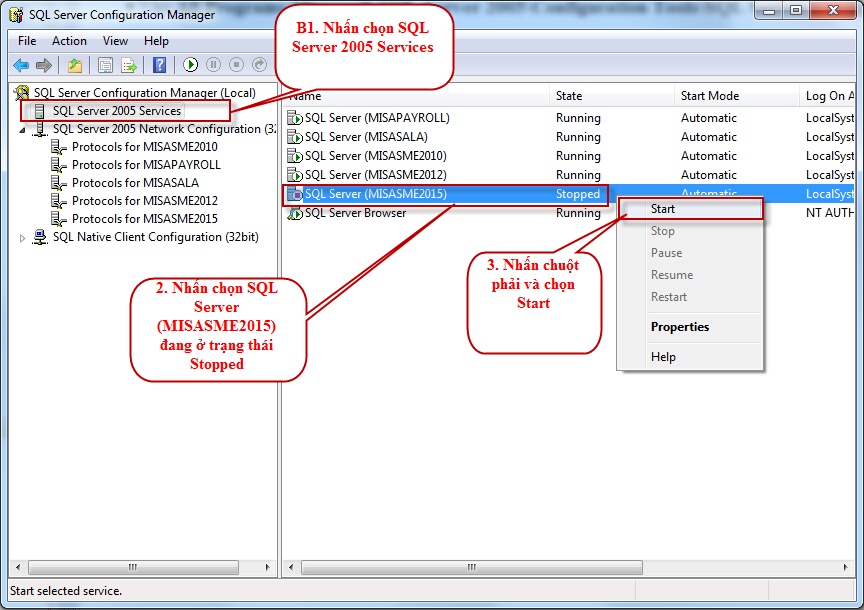
Task: Click the Network Configuration tree icon
Action: coord(40,129)
